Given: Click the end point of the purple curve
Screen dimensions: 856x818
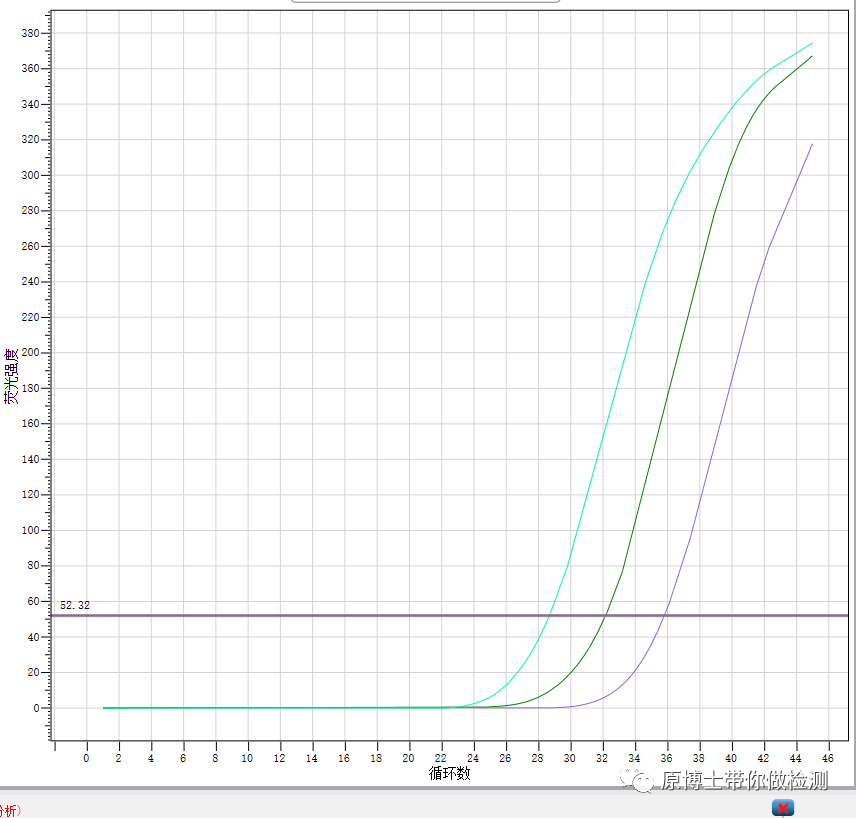Looking at the screenshot, I should pos(812,144).
